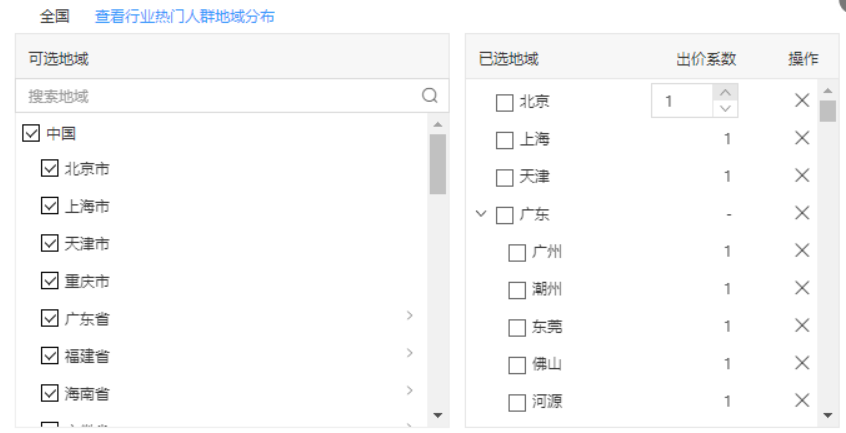This screenshot has height=433, width=846.
Task: Click the search magnifier icon
Action: [430, 96]
